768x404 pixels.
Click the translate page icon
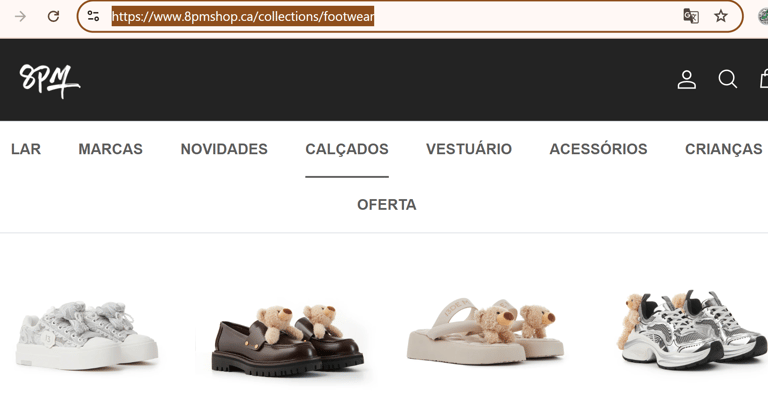click(691, 16)
